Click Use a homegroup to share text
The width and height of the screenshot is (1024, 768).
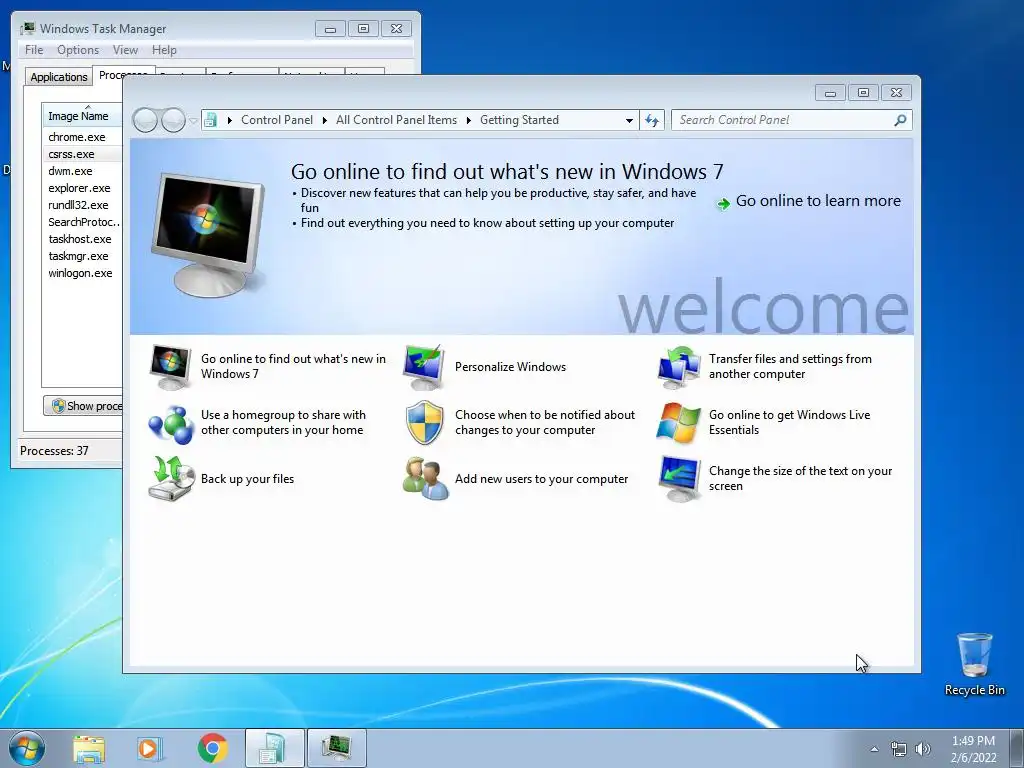tap(283, 423)
